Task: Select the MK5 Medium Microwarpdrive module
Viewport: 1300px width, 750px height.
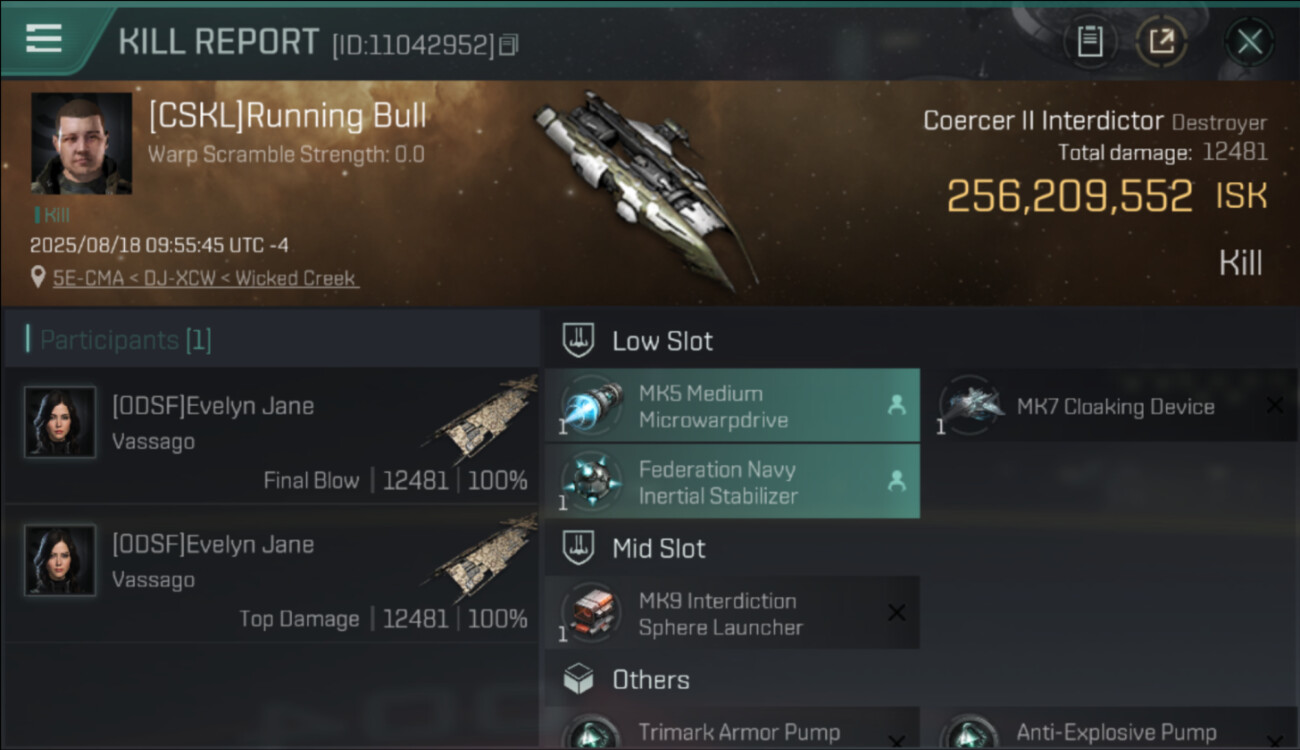Action: [732, 405]
